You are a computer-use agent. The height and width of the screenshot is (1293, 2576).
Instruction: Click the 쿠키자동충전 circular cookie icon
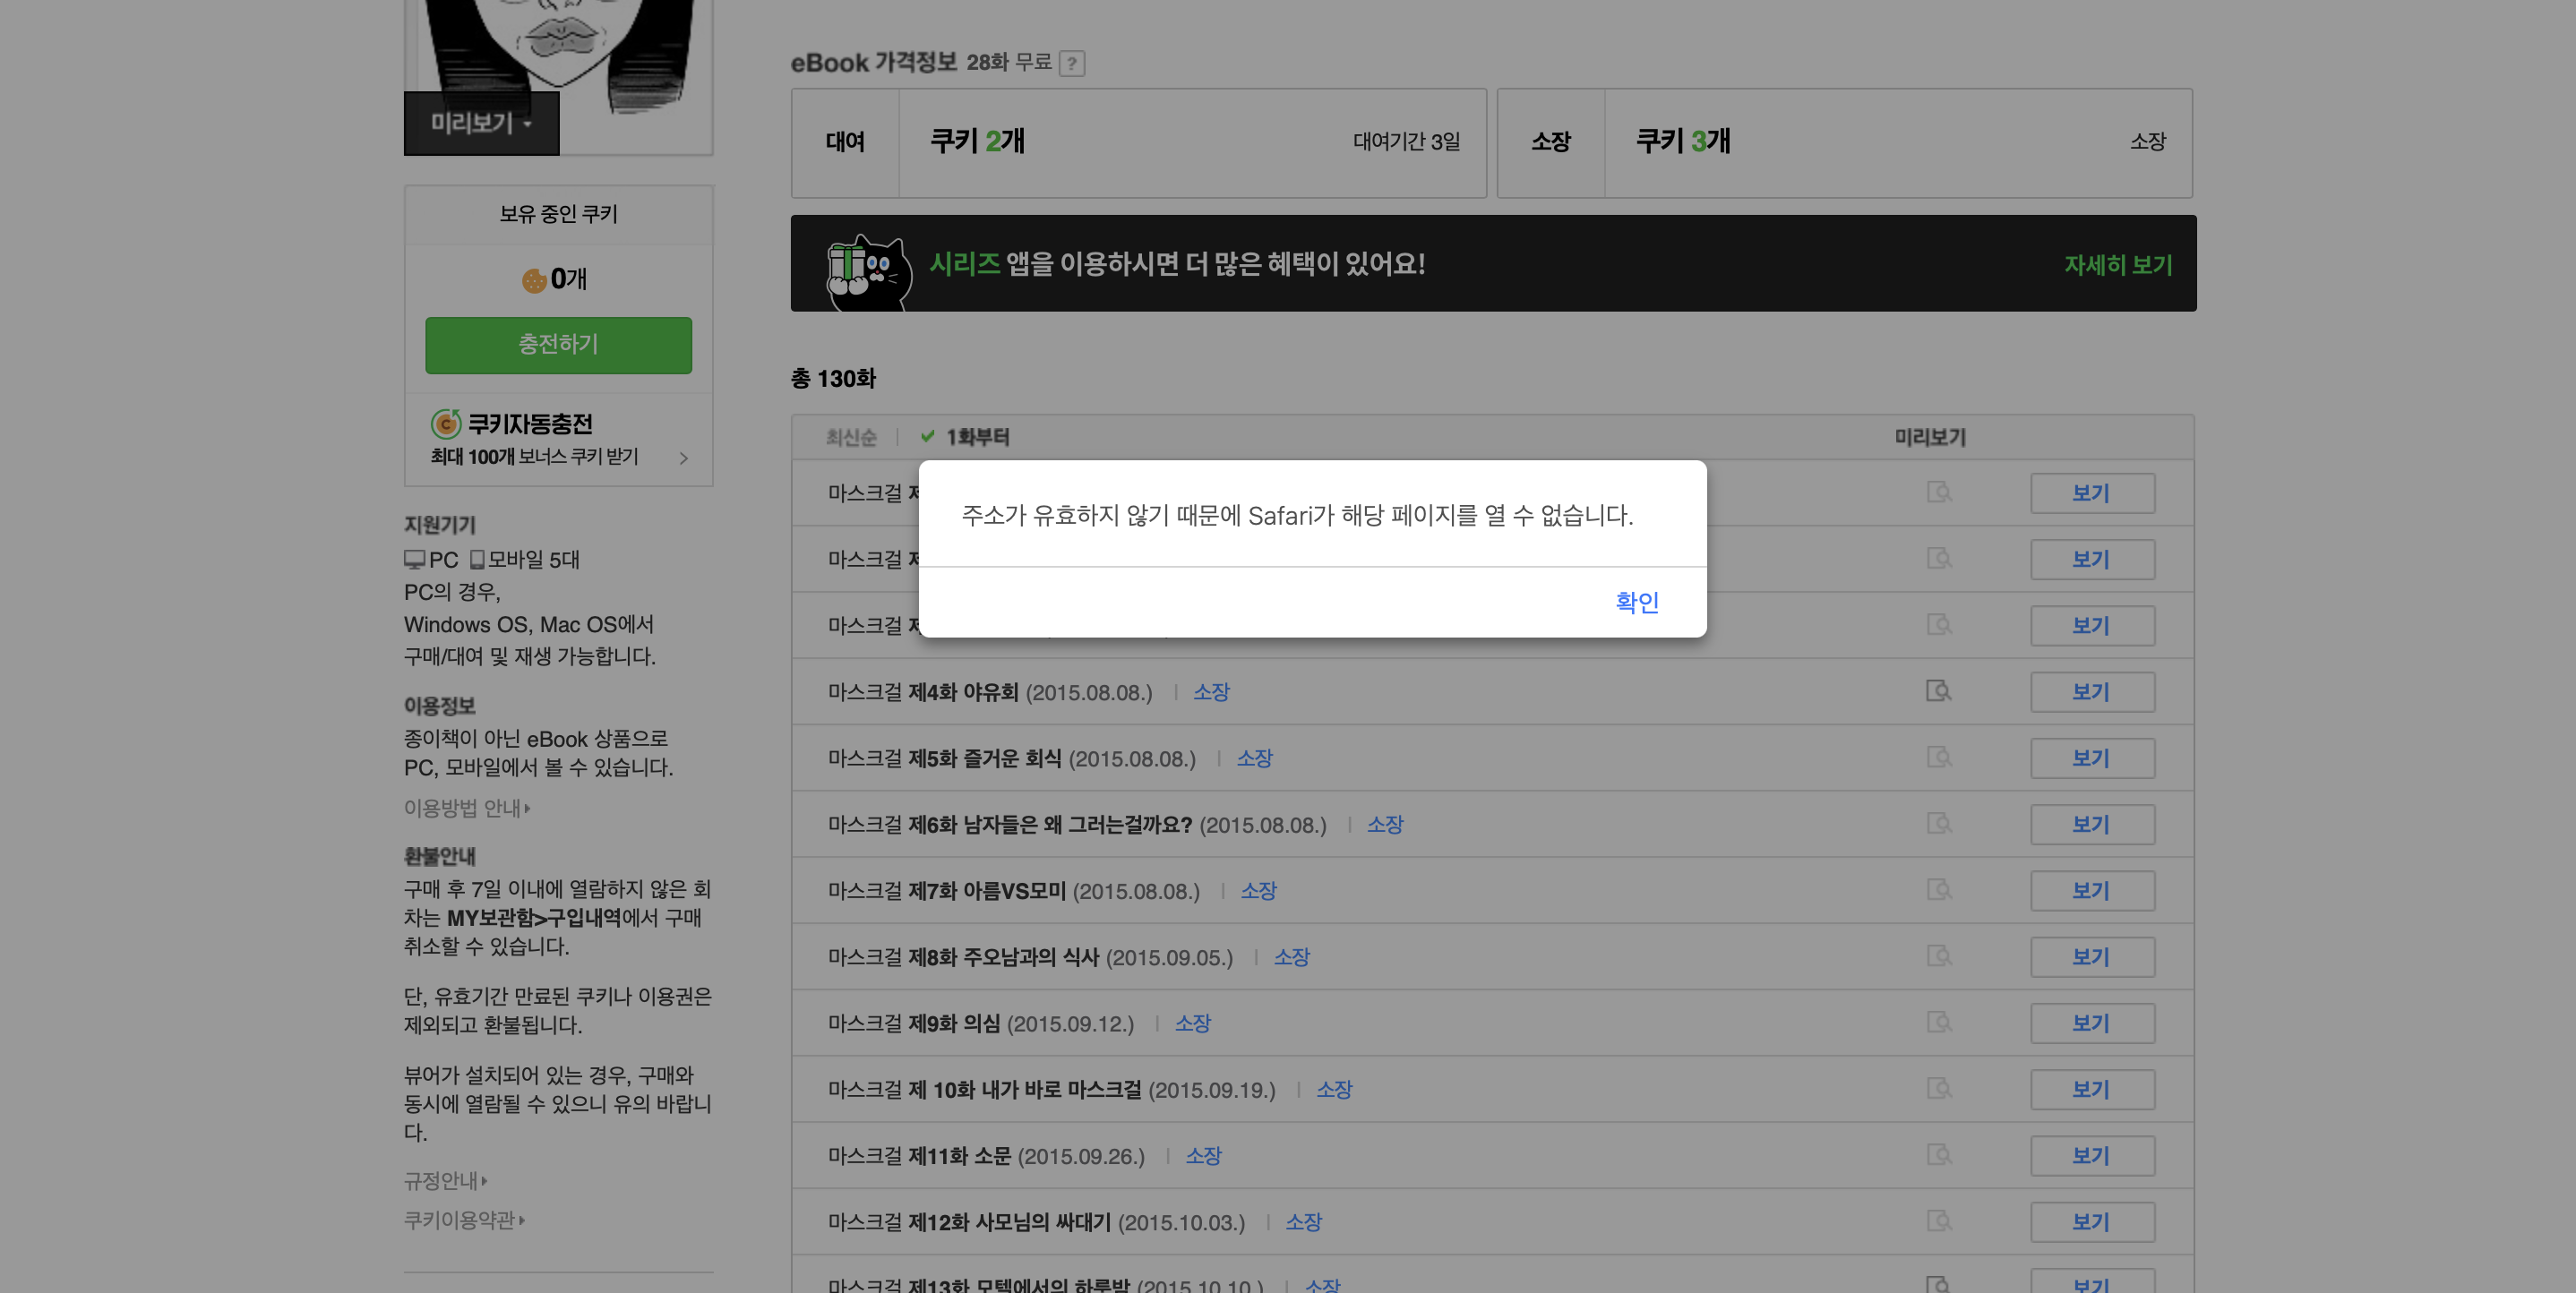tap(446, 424)
